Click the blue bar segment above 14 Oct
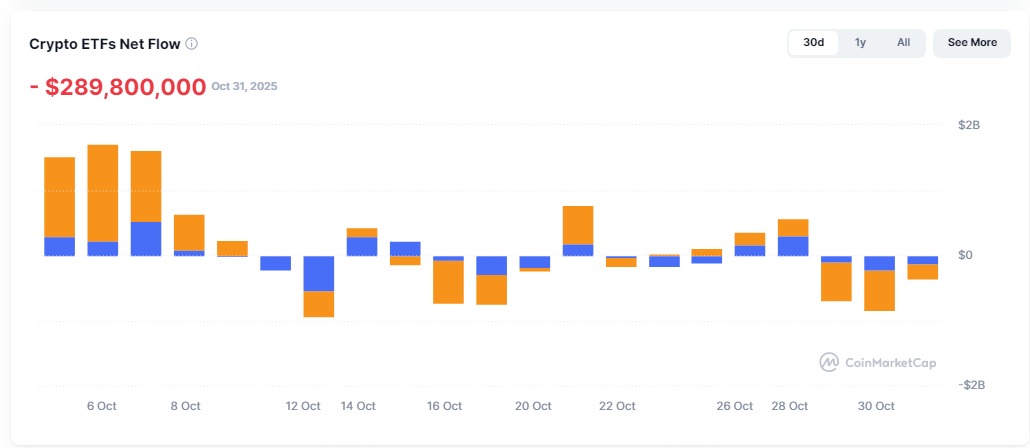Image resolution: width=1030 pixels, height=448 pixels. pyautogui.click(x=361, y=246)
